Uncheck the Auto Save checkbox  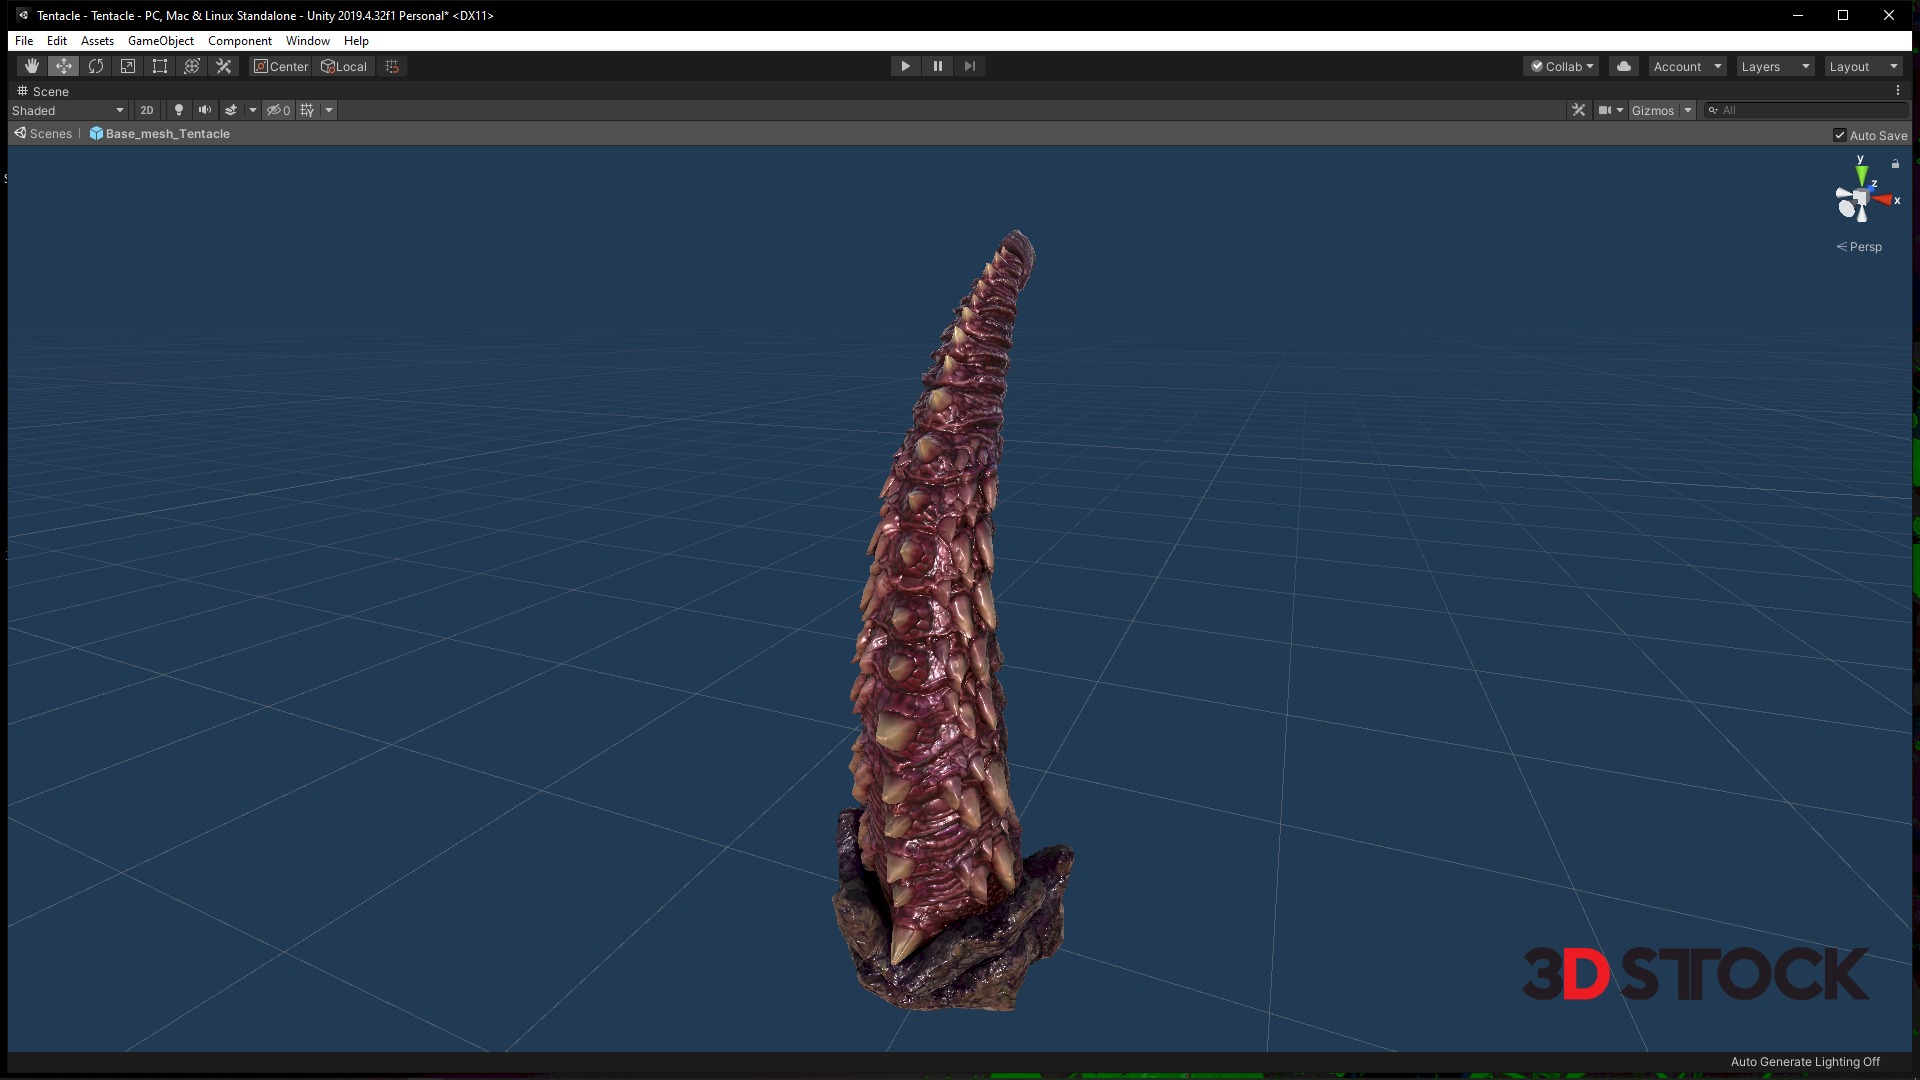coord(1839,135)
